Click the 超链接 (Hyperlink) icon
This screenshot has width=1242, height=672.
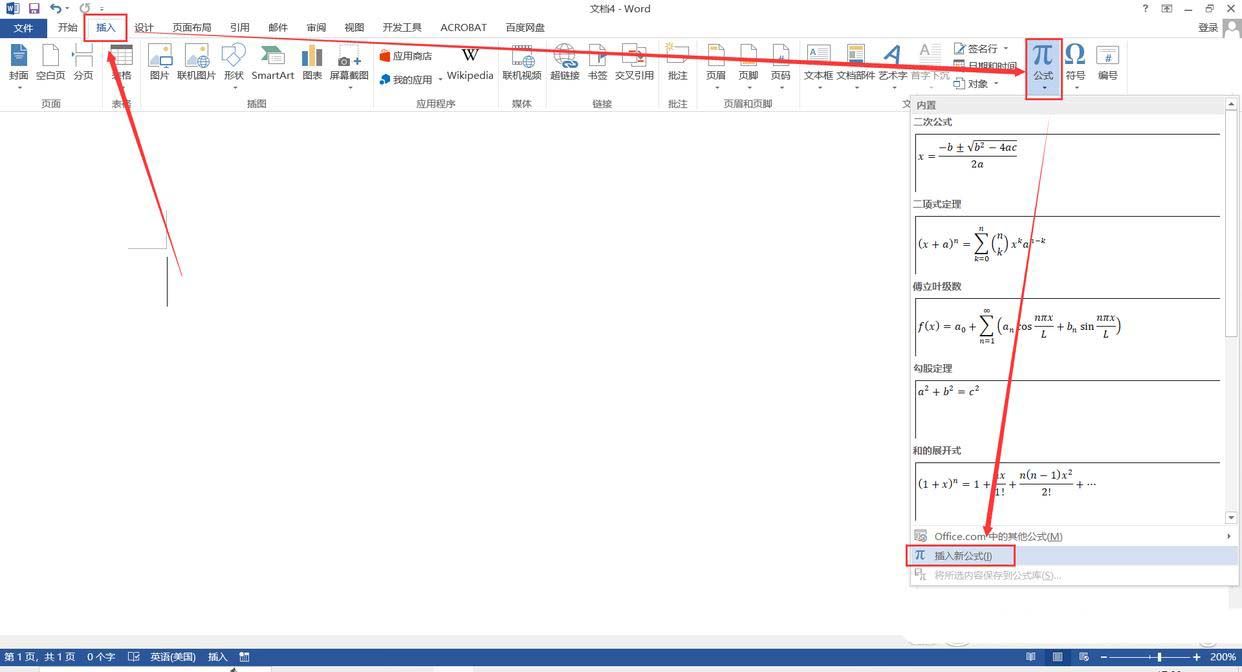pyautogui.click(x=564, y=62)
